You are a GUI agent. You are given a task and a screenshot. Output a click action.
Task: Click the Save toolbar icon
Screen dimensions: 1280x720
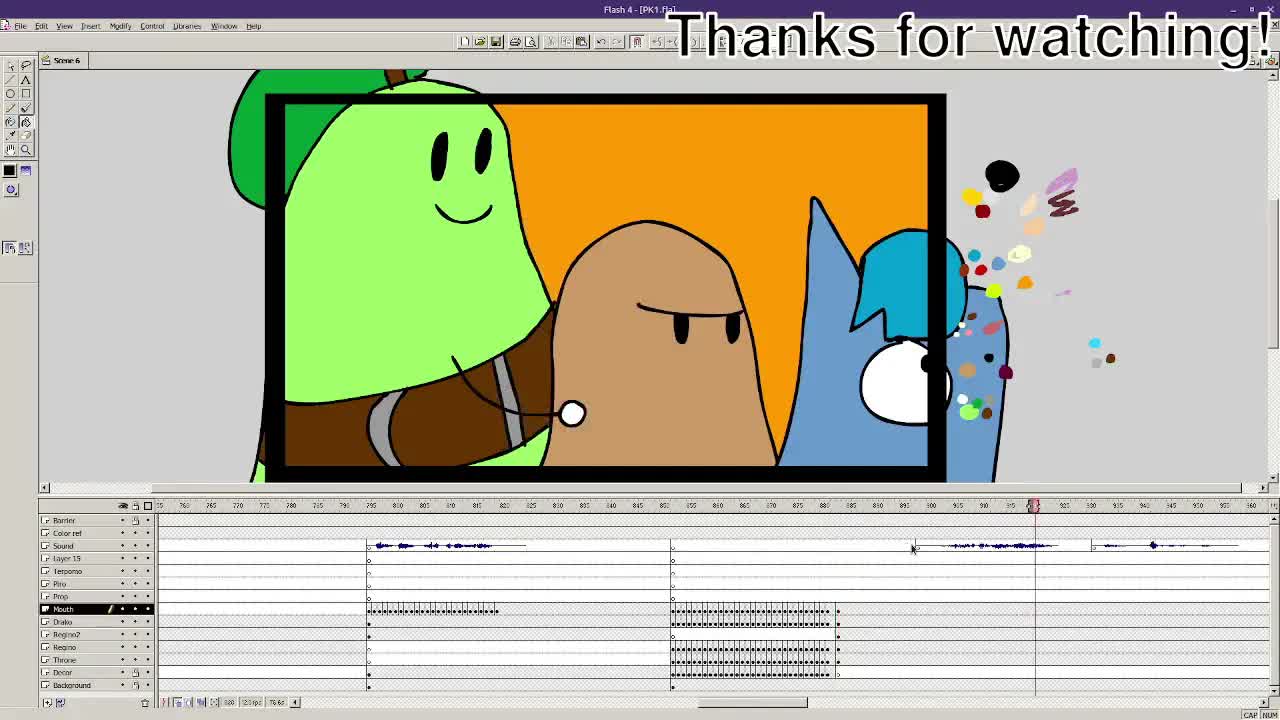click(496, 42)
